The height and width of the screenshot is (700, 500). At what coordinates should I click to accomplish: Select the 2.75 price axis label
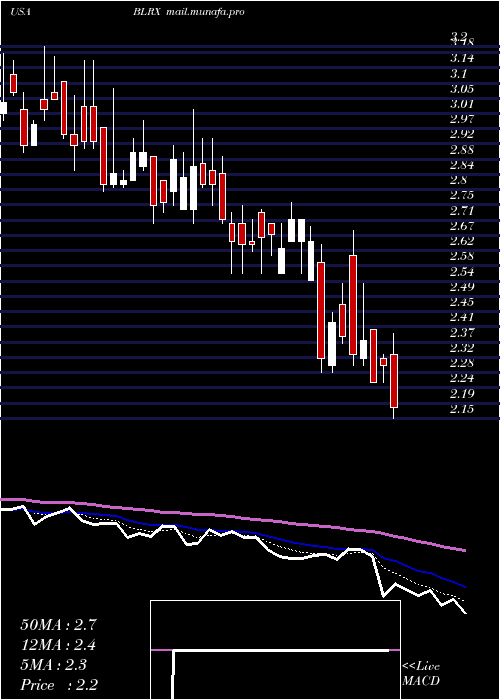(x=462, y=196)
